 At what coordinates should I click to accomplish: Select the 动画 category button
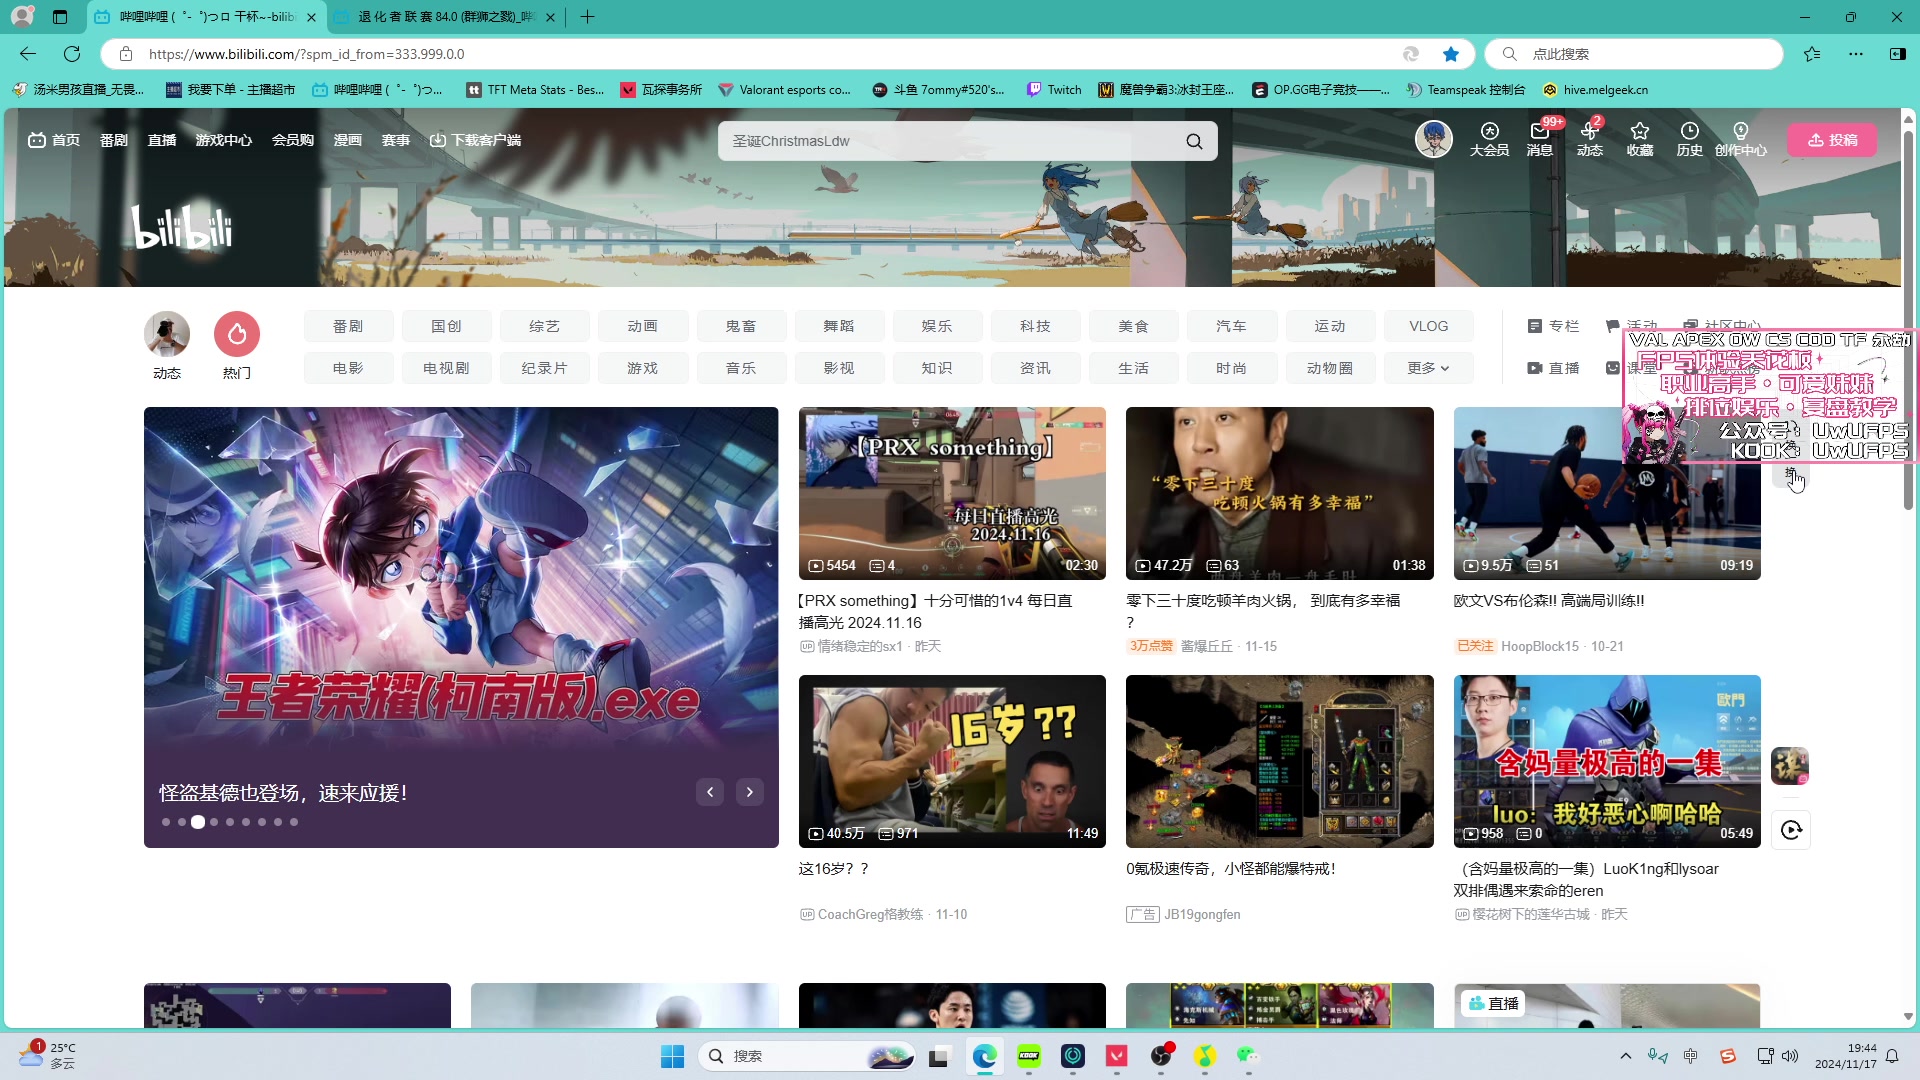pyautogui.click(x=642, y=326)
